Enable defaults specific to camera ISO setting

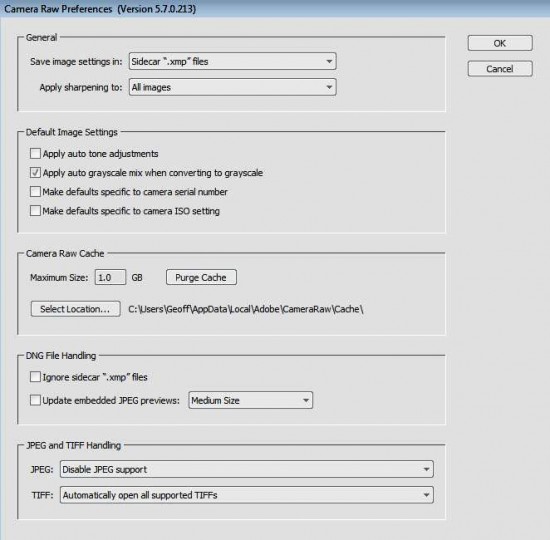tap(35, 211)
